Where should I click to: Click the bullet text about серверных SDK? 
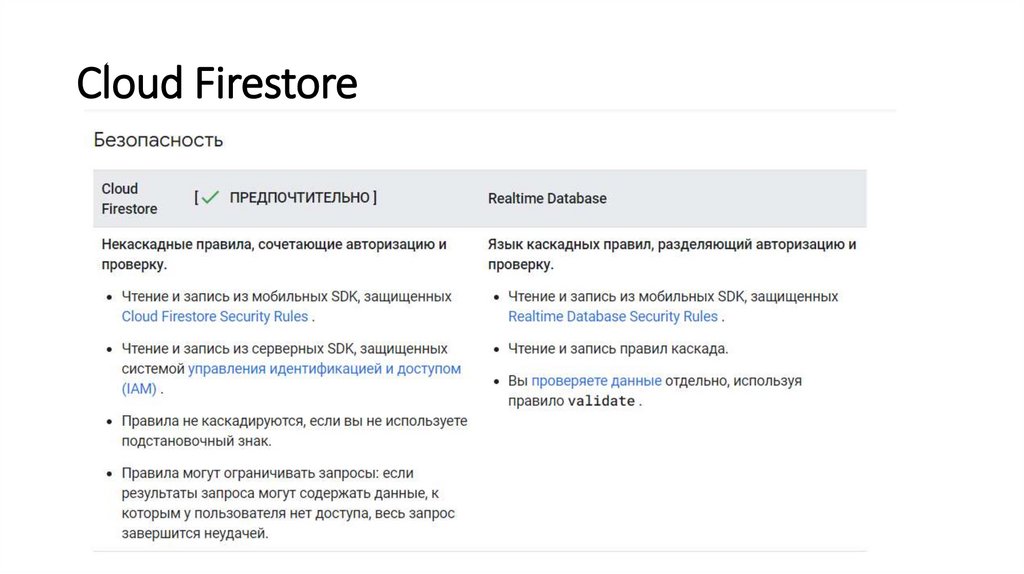point(284,349)
